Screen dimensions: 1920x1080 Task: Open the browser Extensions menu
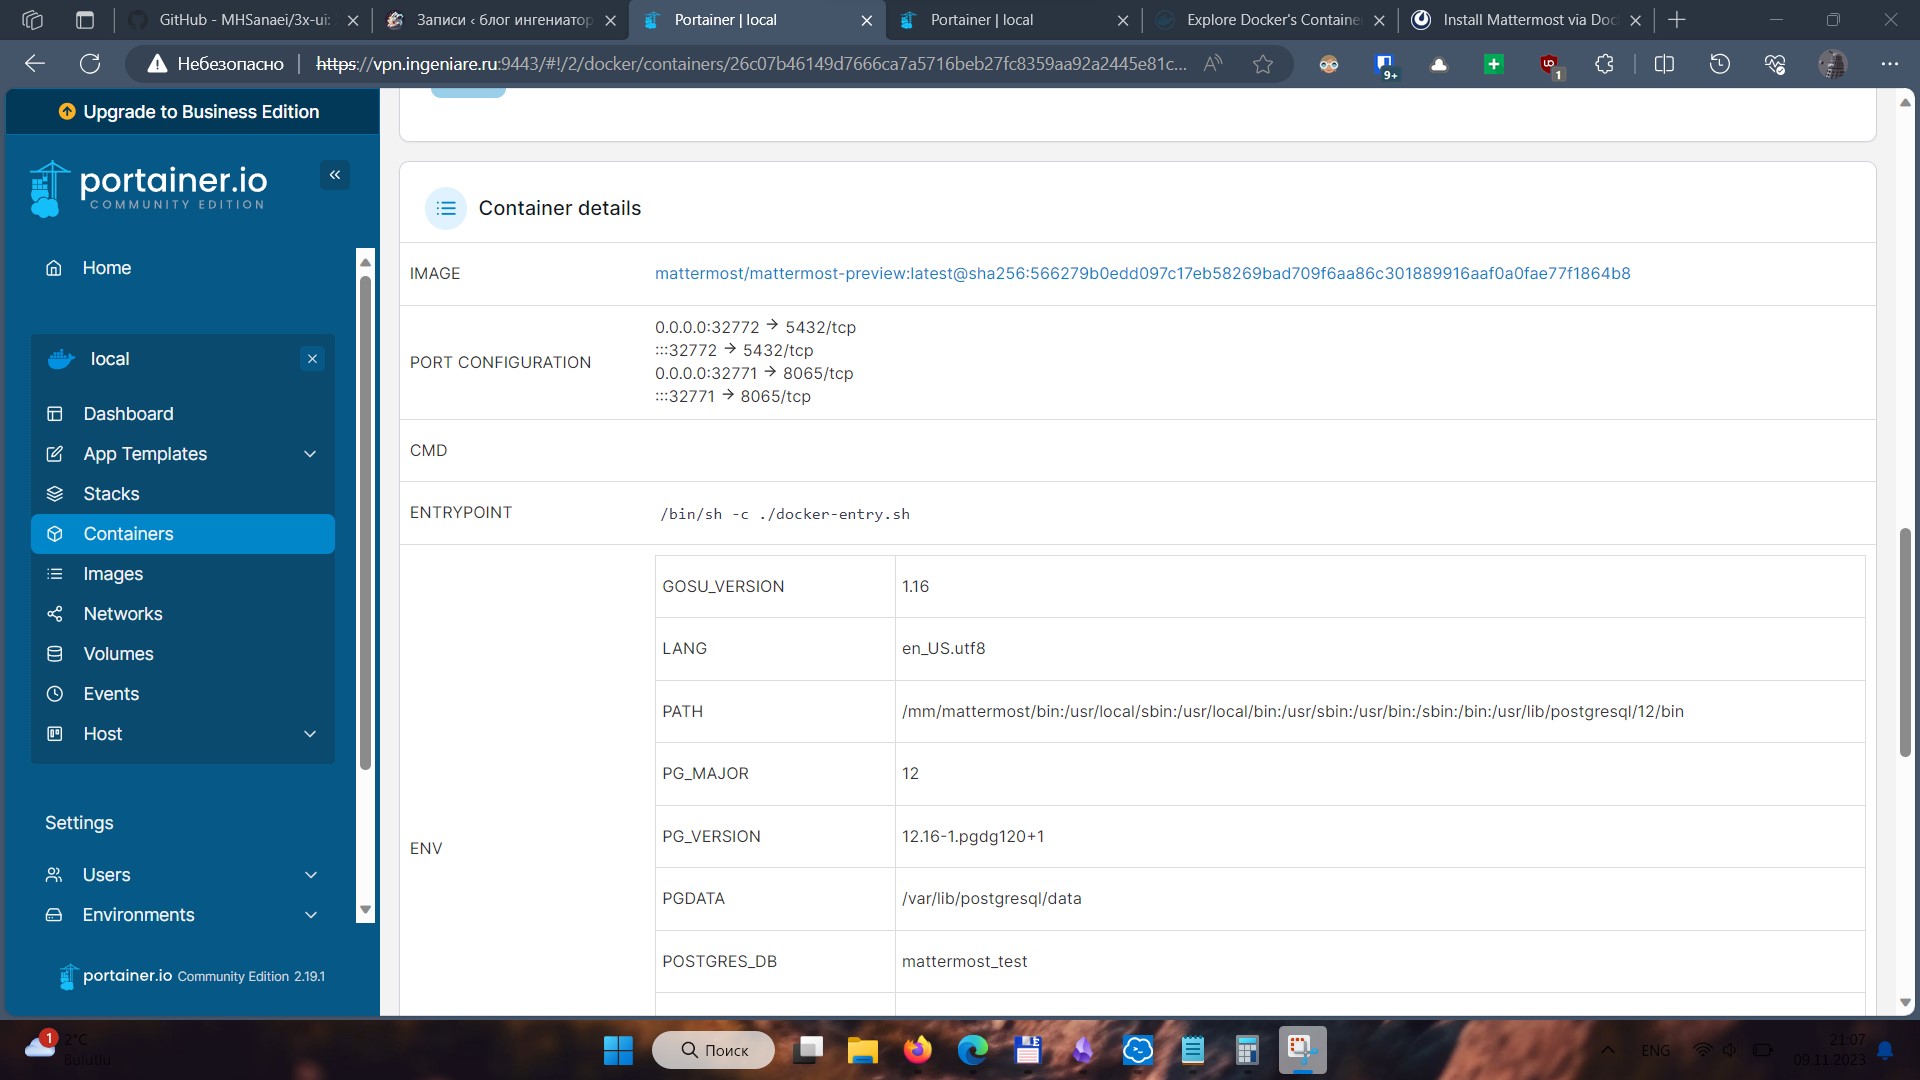pos(1604,64)
